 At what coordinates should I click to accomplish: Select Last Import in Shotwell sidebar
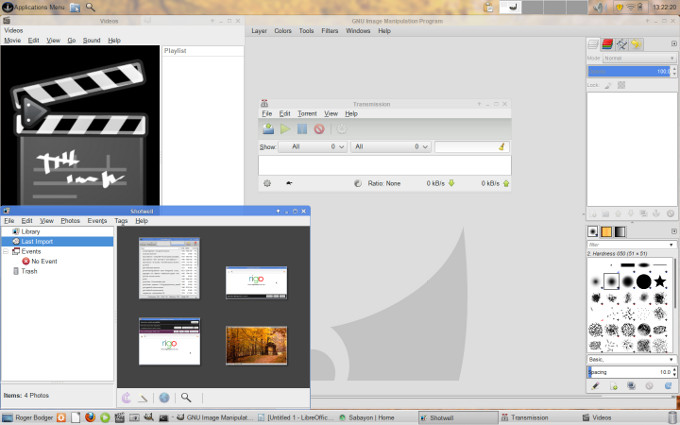tap(37, 241)
